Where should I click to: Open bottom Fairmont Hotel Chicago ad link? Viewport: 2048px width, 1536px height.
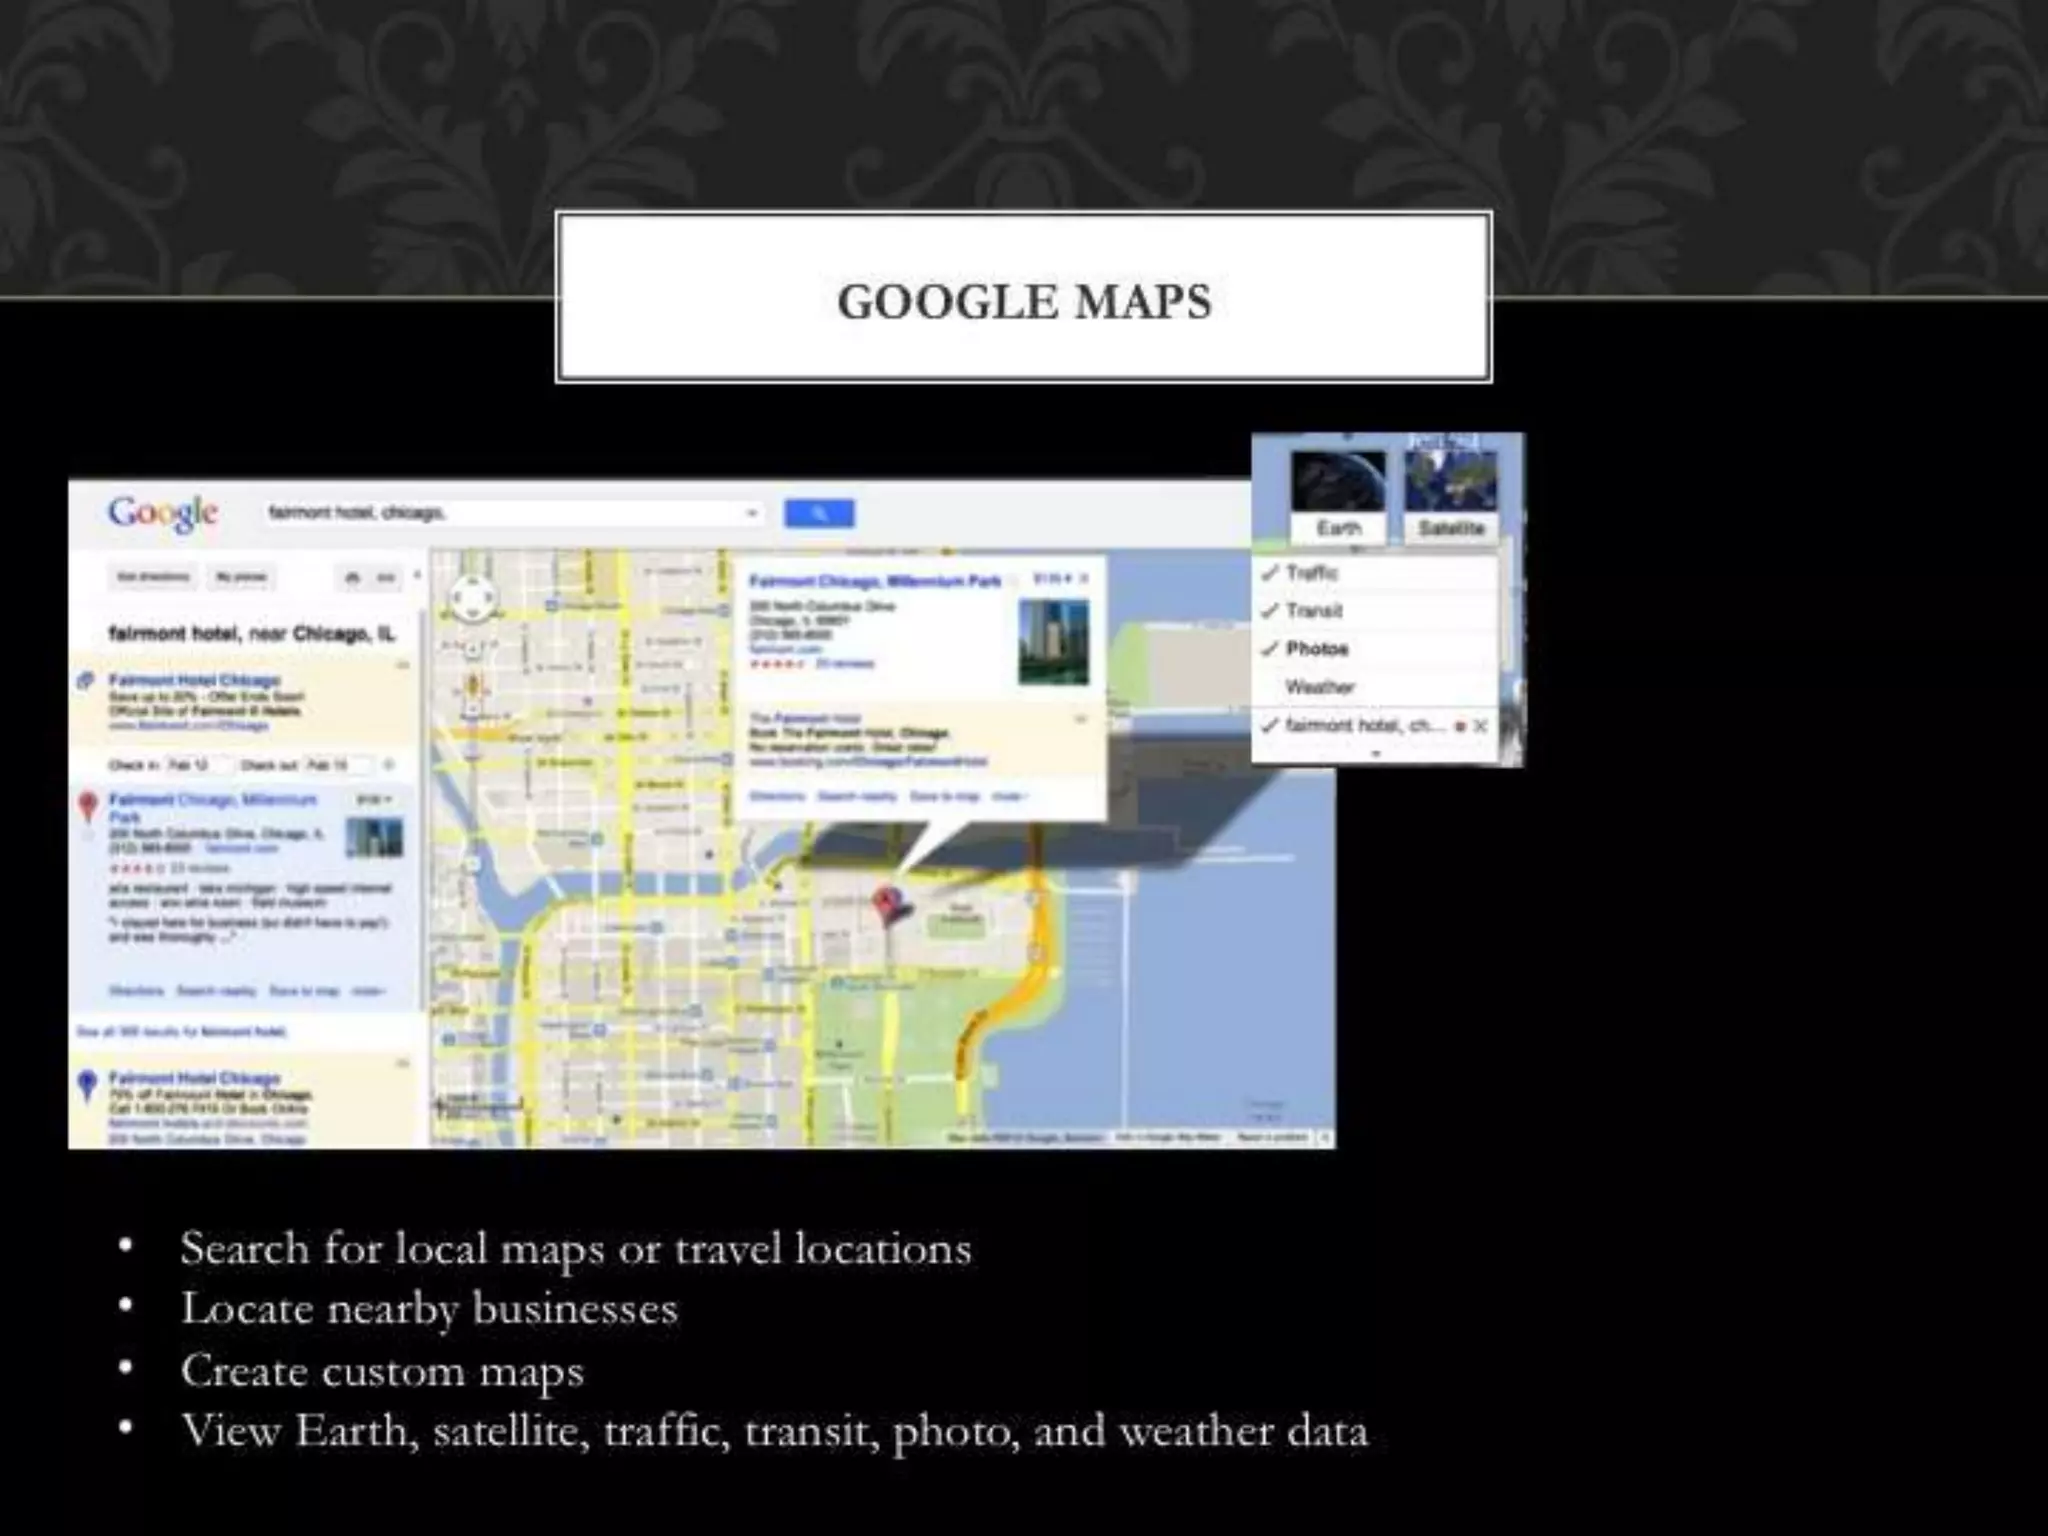tap(194, 1078)
